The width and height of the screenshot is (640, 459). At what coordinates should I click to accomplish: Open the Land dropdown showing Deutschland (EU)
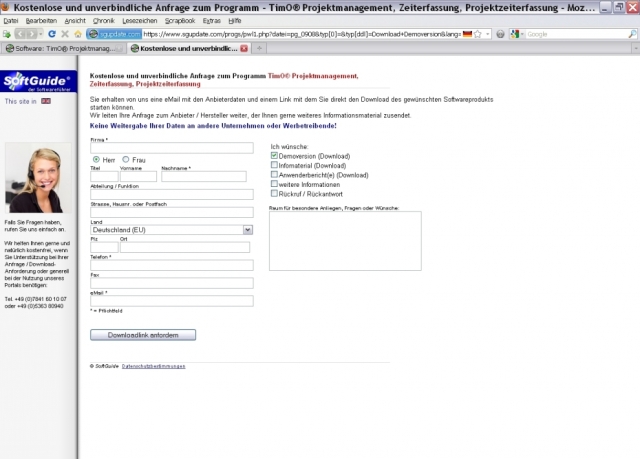172,230
